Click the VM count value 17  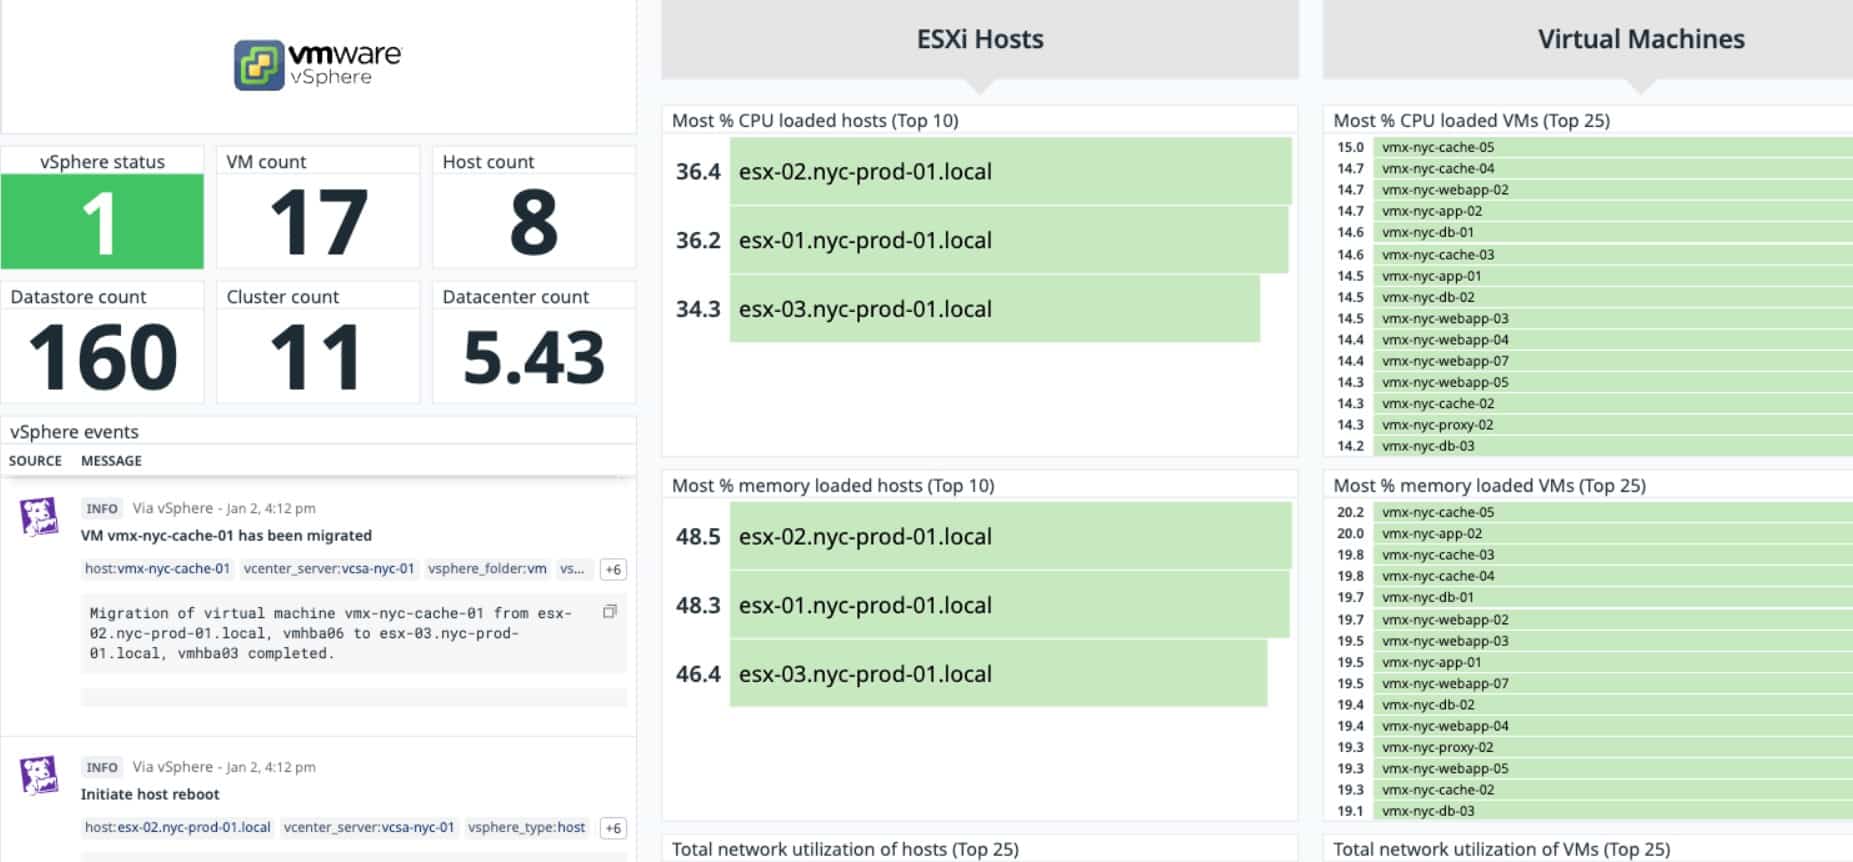click(x=318, y=222)
